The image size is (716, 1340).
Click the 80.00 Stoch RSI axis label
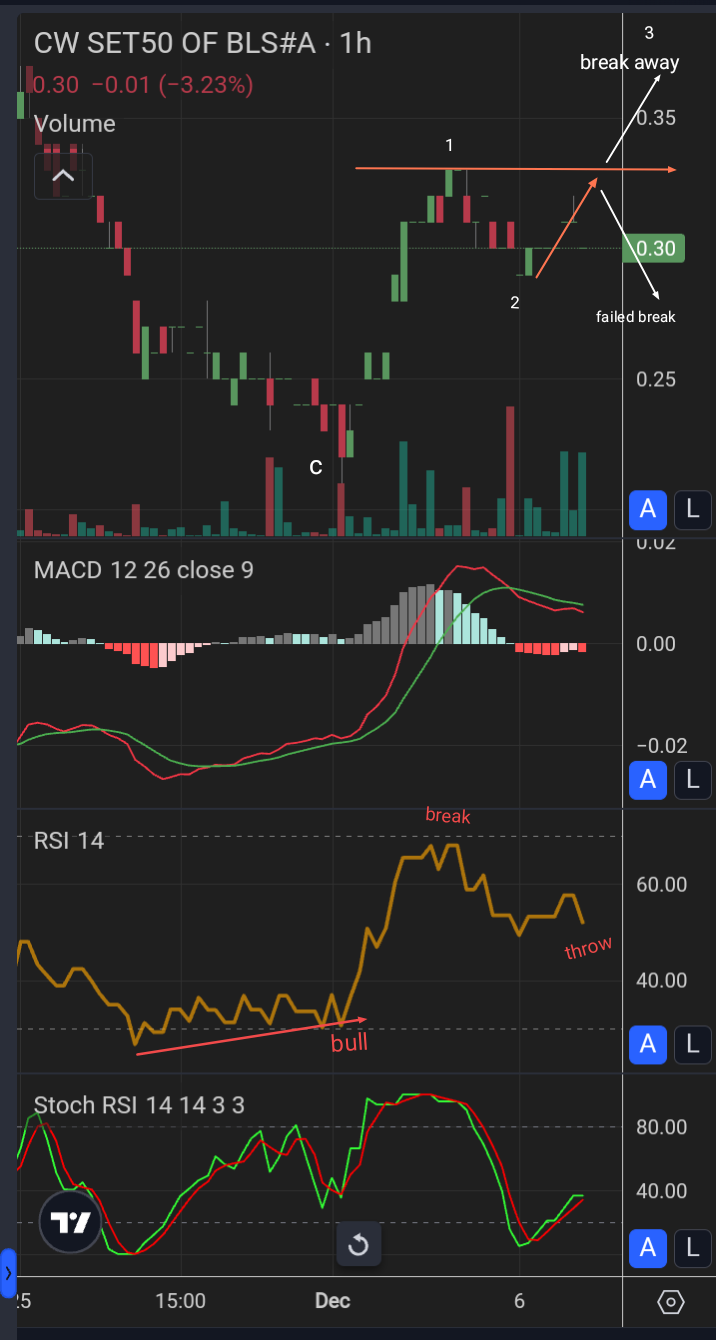coord(662,1127)
